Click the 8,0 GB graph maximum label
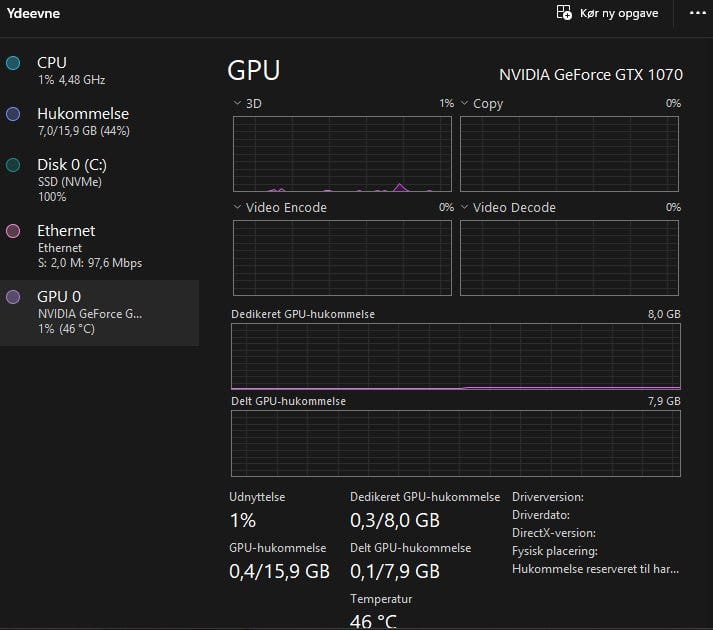Image resolution: width=713 pixels, height=630 pixels. point(664,314)
